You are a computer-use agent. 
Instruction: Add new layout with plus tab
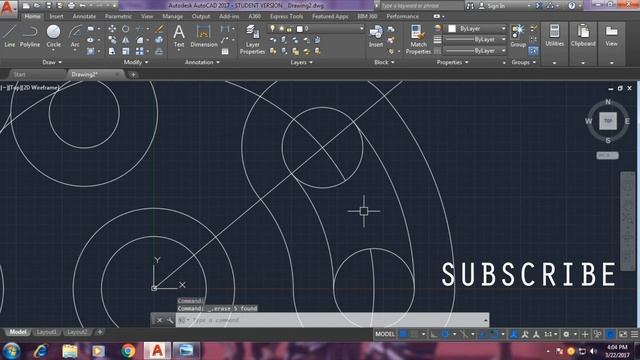tap(100, 332)
